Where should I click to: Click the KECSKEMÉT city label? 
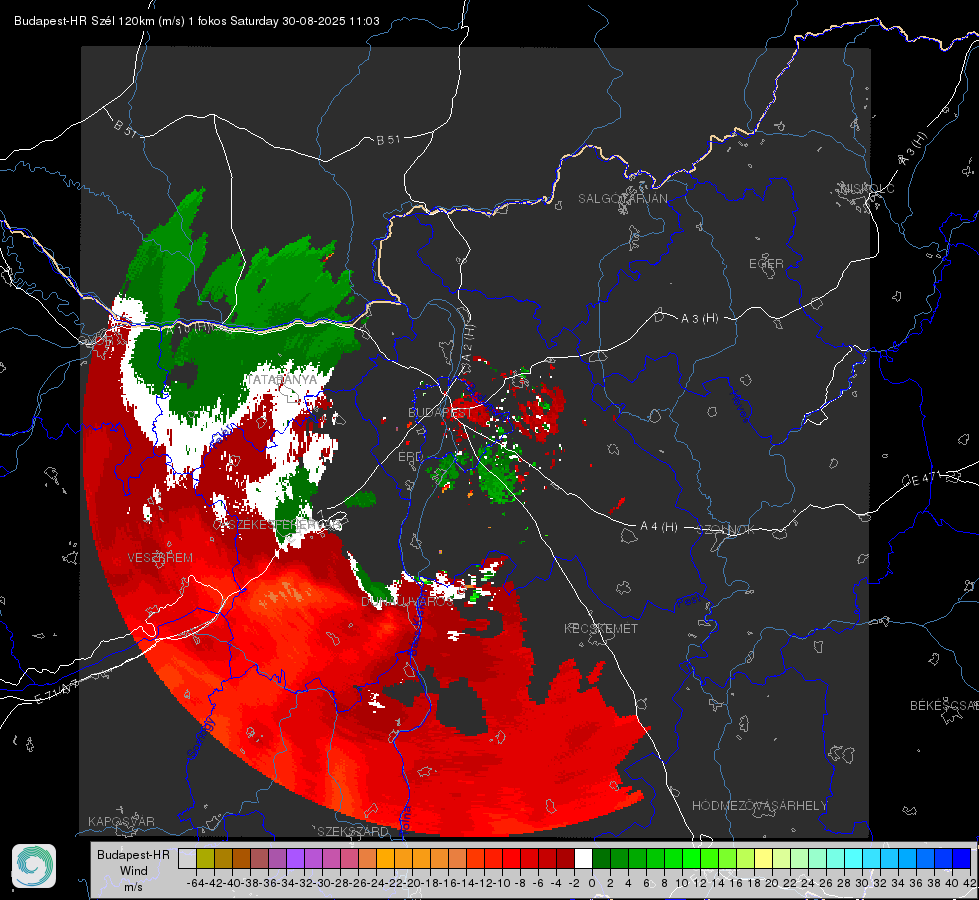tap(601, 628)
